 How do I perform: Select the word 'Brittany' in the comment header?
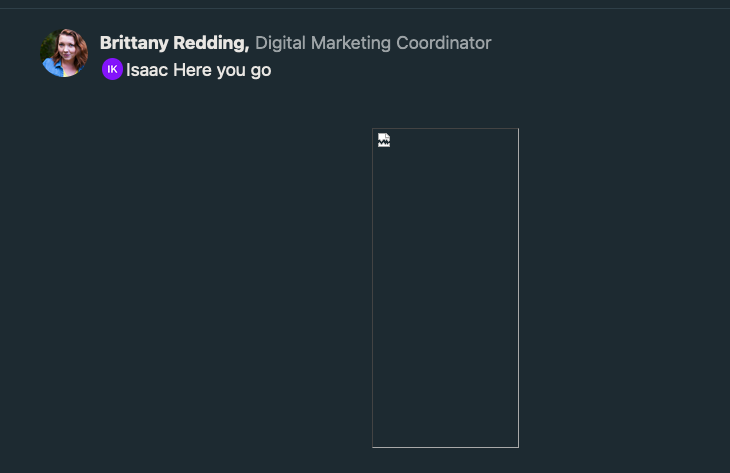click(x=134, y=43)
